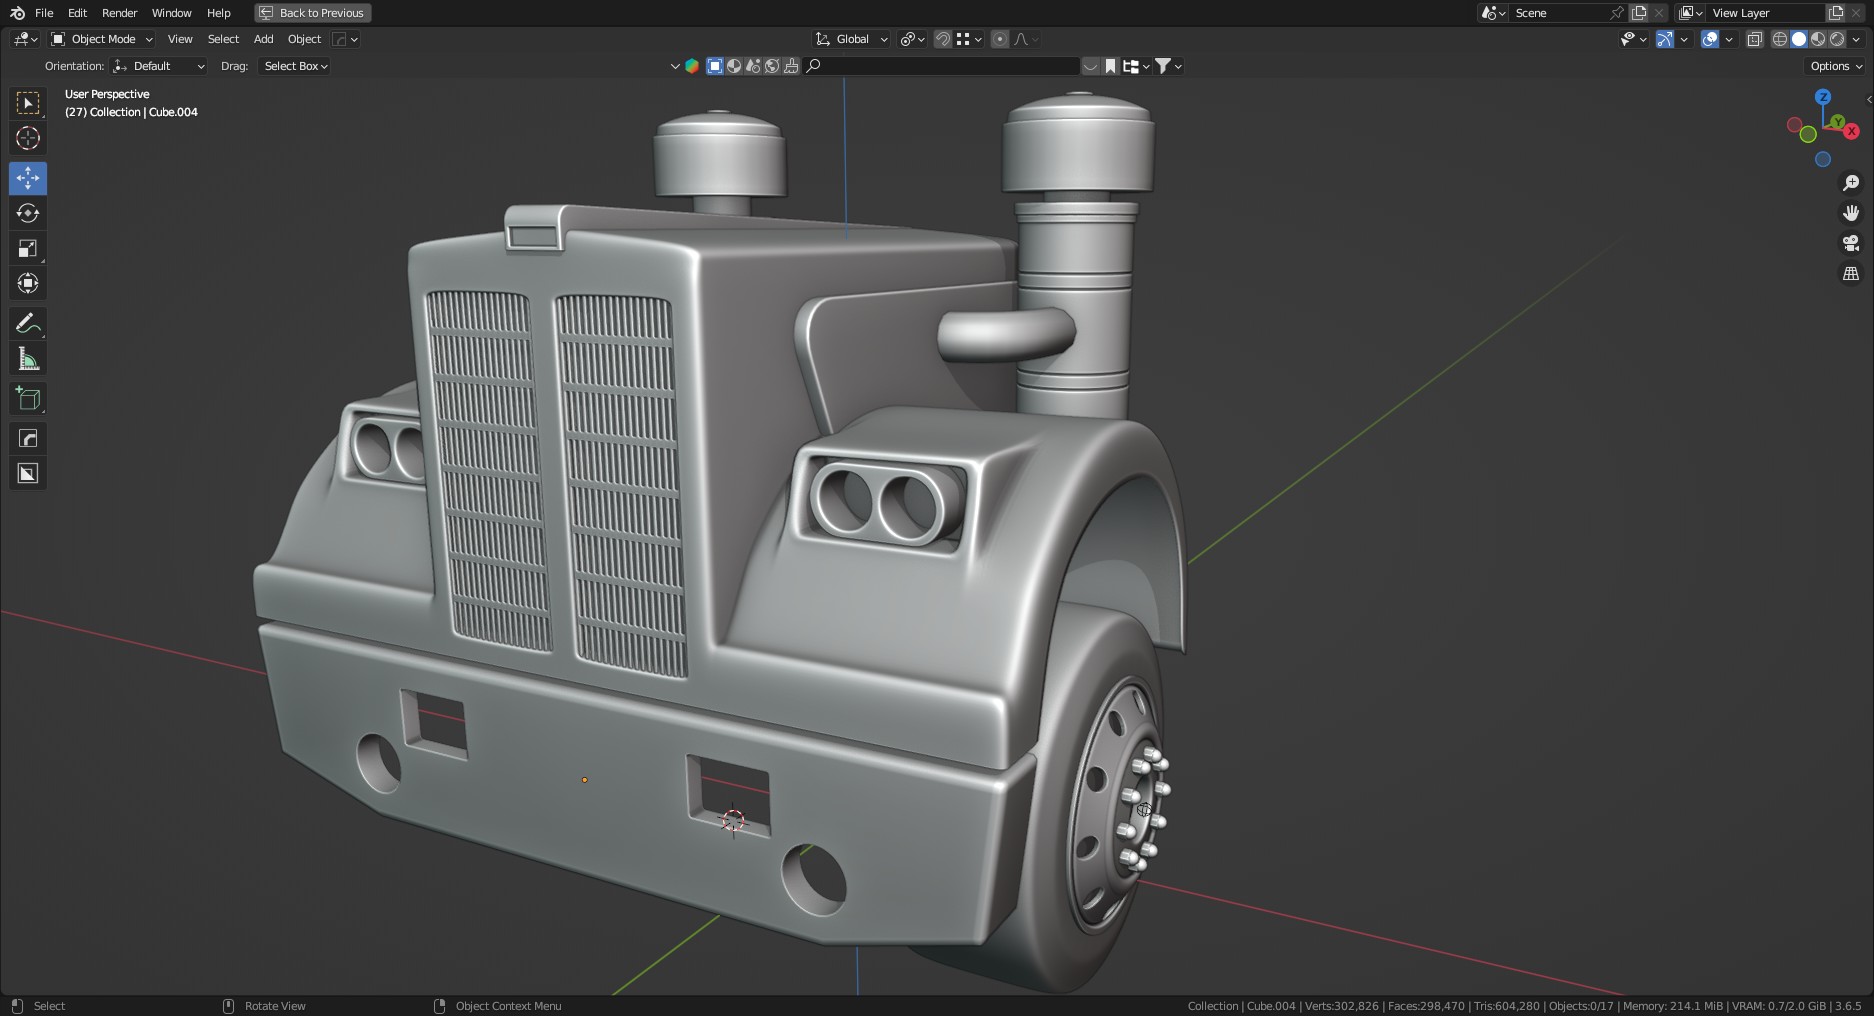Click the pan view hand gizmo
Viewport: 1874px width, 1016px height.
(1851, 213)
